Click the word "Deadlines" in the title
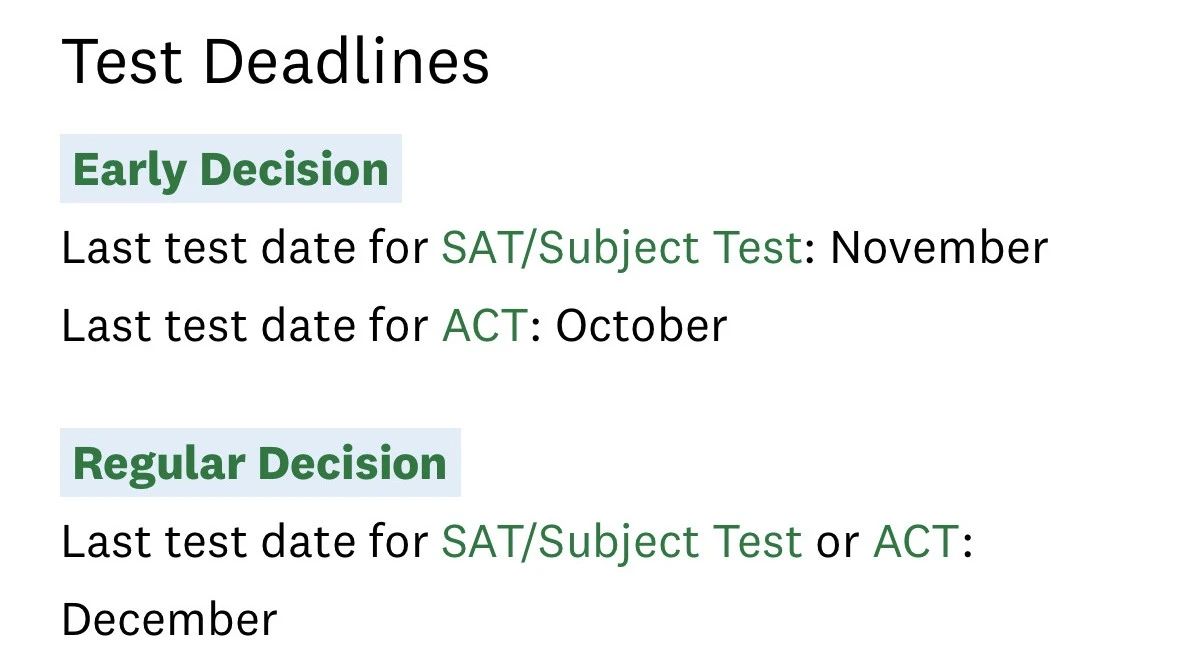This screenshot has width=1179, height=661. (347, 61)
